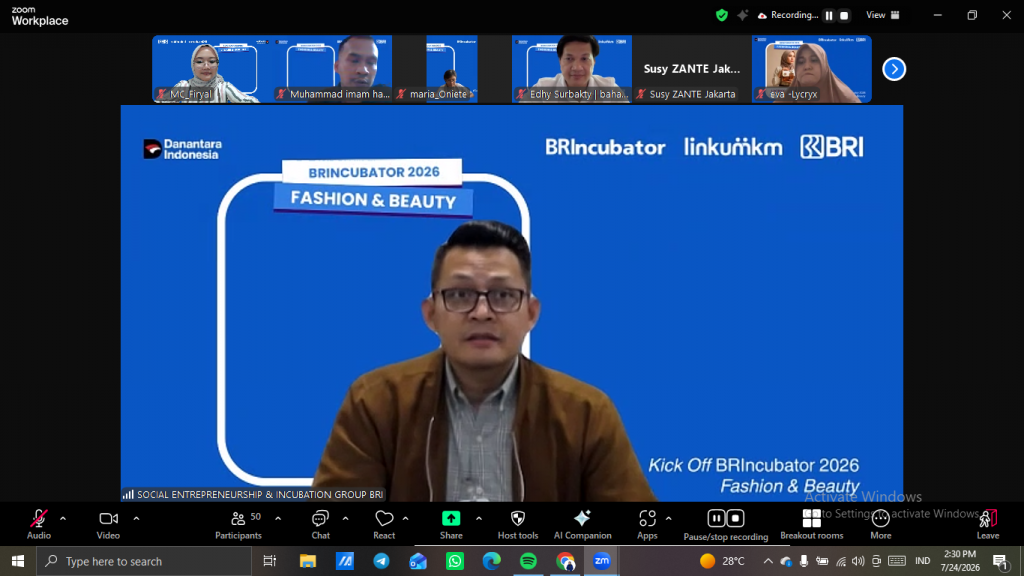Pause recording in bottom toolbar
This screenshot has height=576, width=1024.
click(716, 519)
